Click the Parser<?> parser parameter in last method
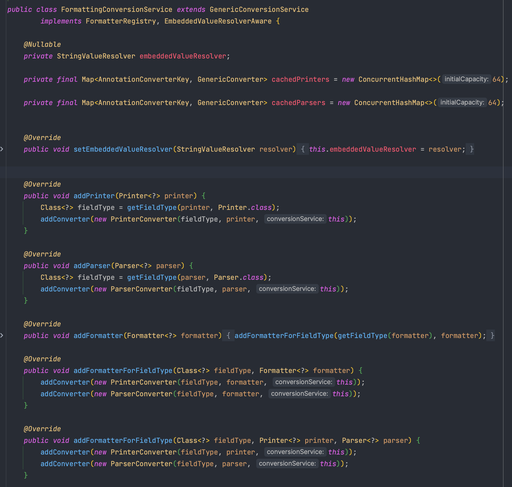The image size is (512, 487). tap(375, 440)
